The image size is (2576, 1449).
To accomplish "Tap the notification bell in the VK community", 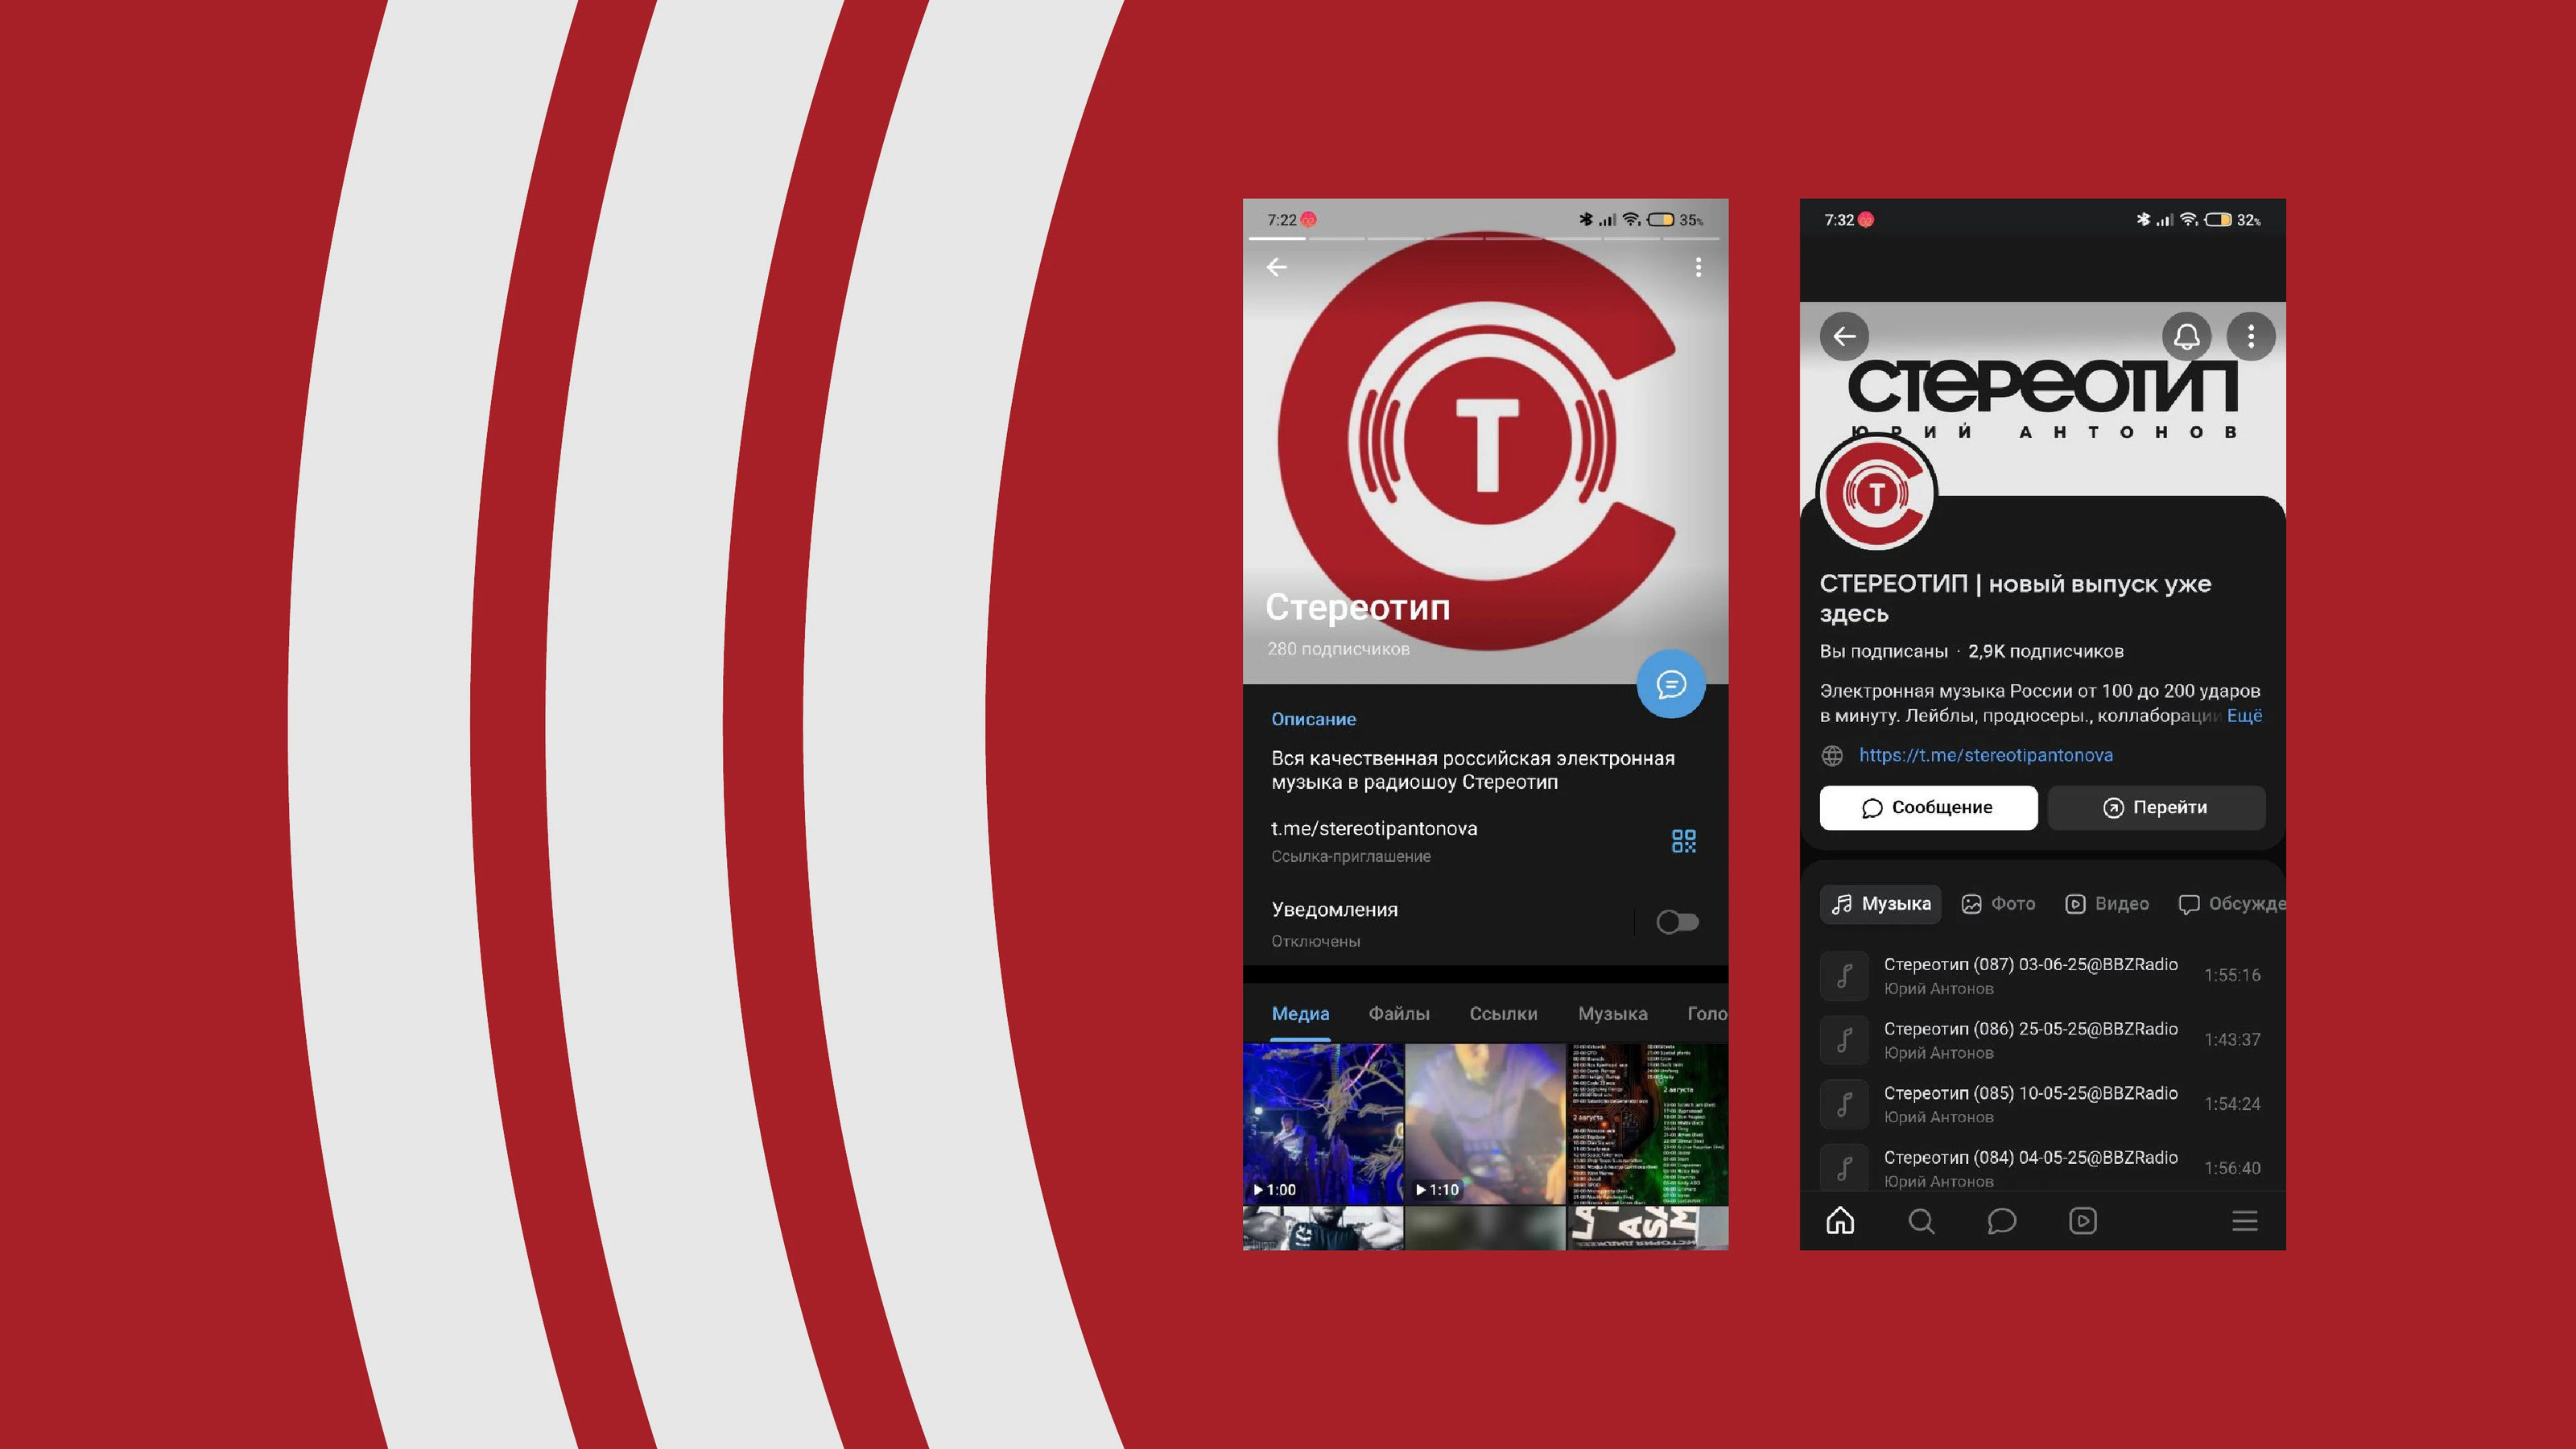I will click(2186, 336).
